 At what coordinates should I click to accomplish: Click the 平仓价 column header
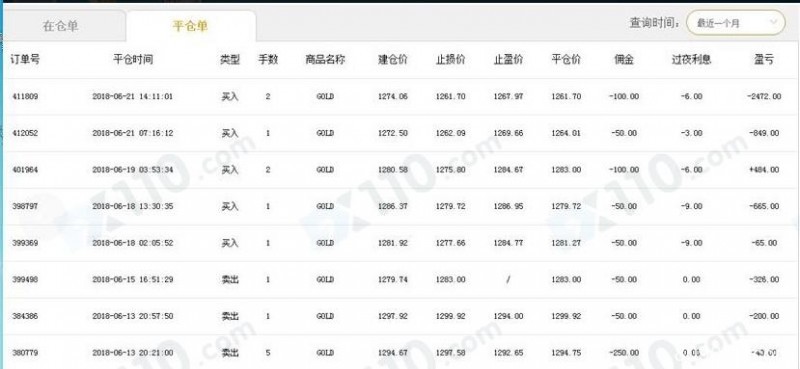pos(566,59)
